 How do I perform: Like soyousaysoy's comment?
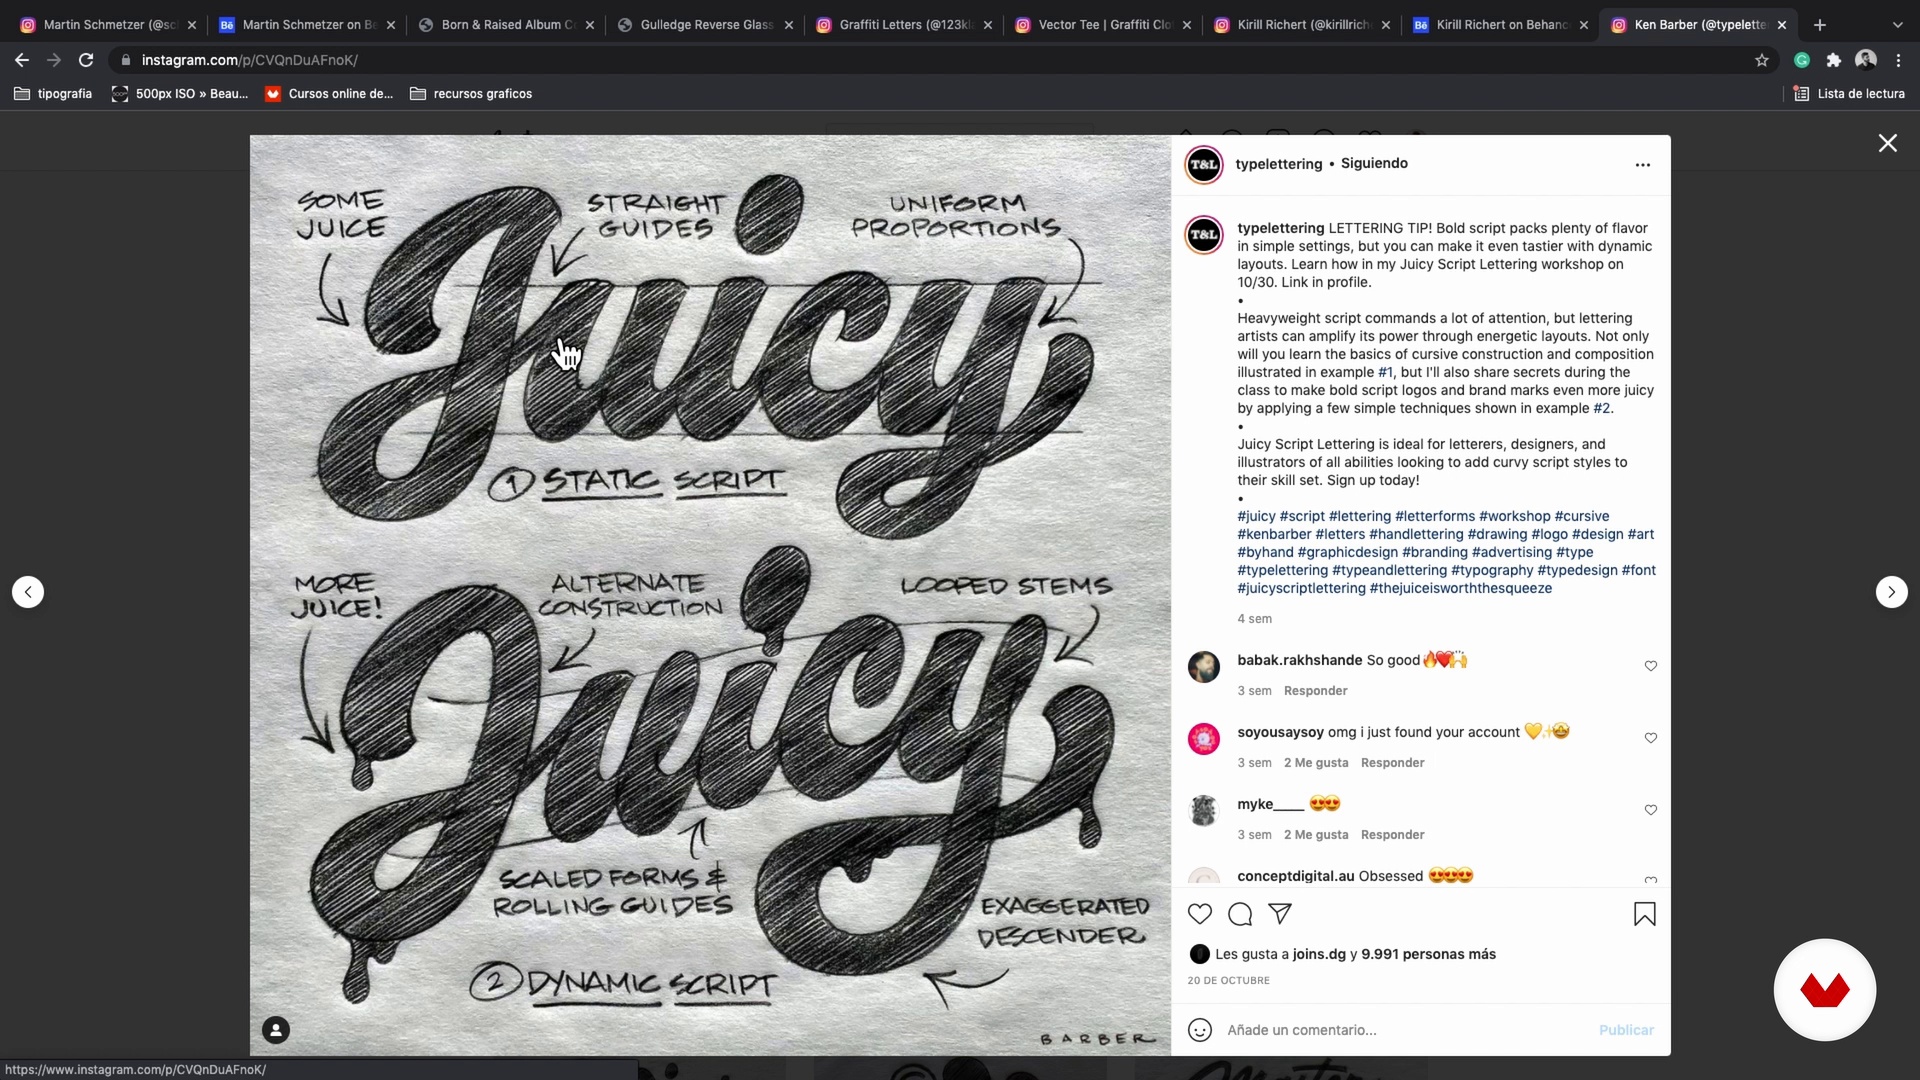[1651, 738]
